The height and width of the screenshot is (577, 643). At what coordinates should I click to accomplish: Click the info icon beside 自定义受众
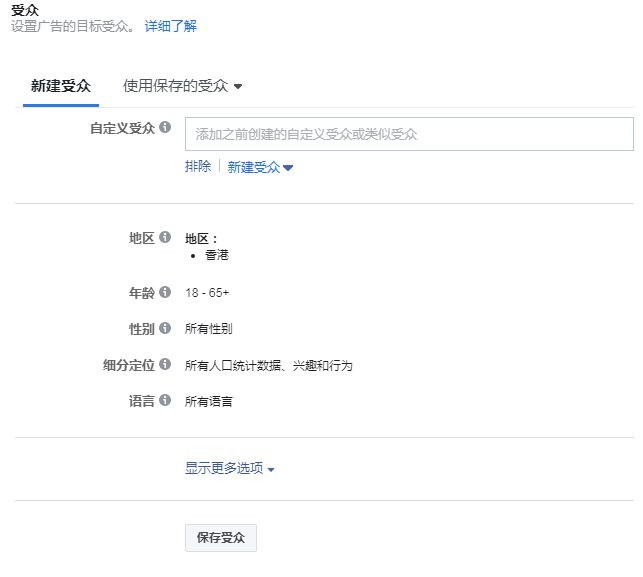pyautogui.click(x=165, y=128)
